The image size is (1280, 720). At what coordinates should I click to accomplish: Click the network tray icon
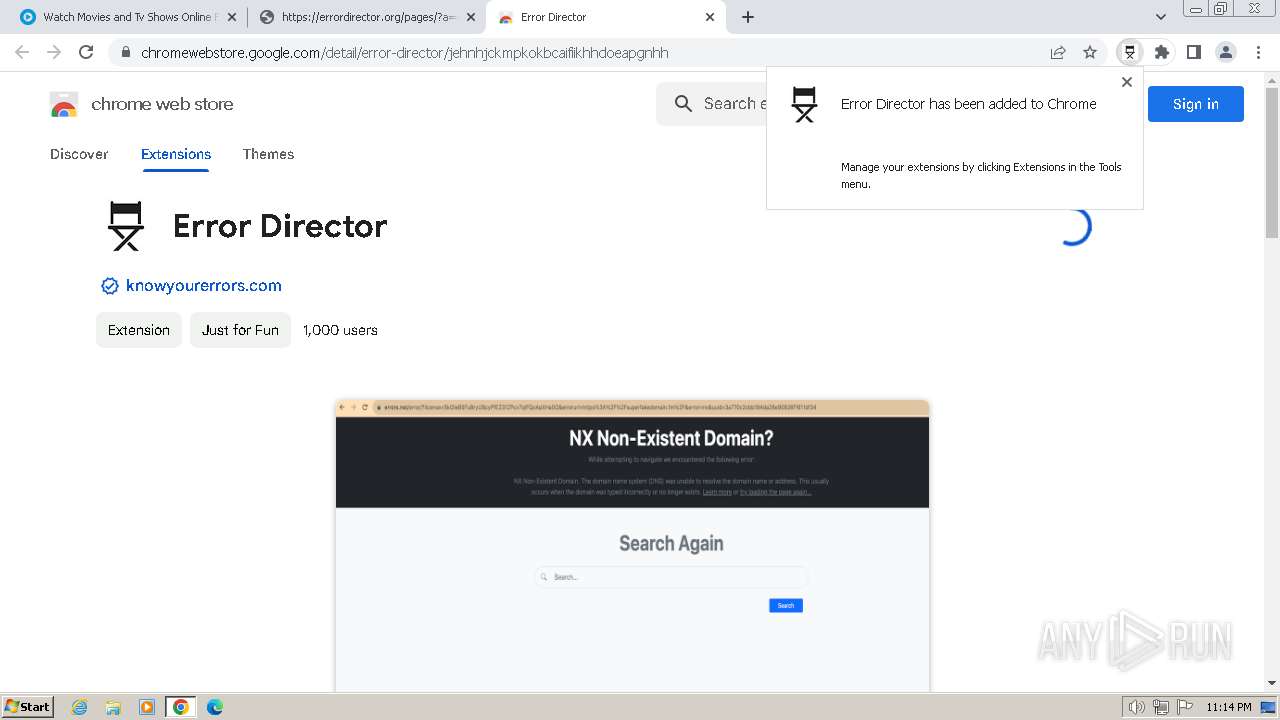tap(1160, 707)
